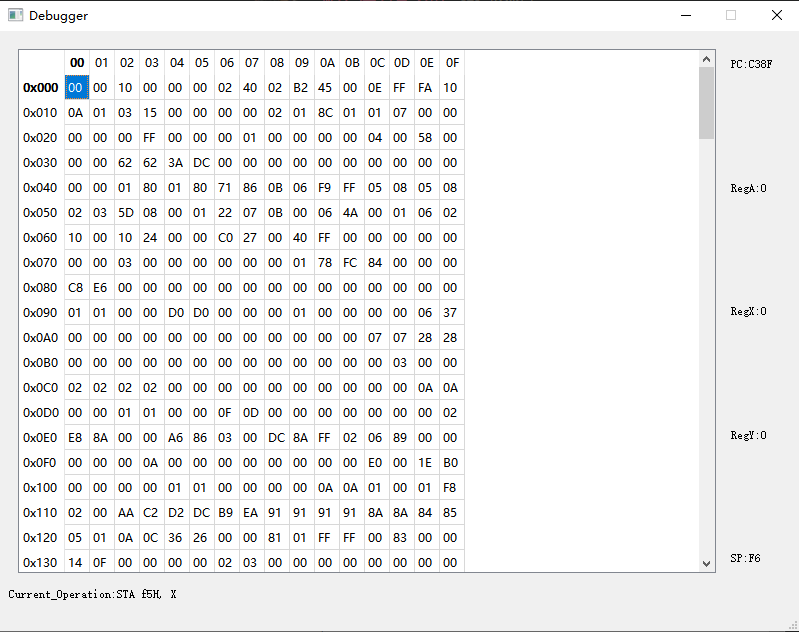Screen dimensions: 799x632
Task: Click the RegY:0 register label
Action: coord(749,435)
